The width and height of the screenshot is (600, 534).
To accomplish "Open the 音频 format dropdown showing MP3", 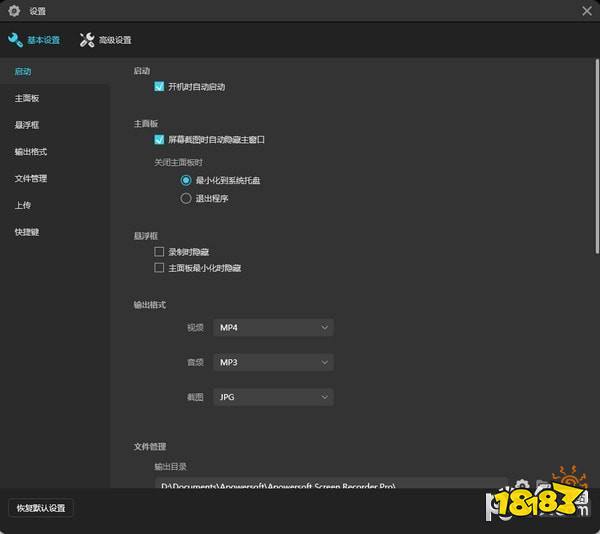I will pyautogui.click(x=273, y=362).
